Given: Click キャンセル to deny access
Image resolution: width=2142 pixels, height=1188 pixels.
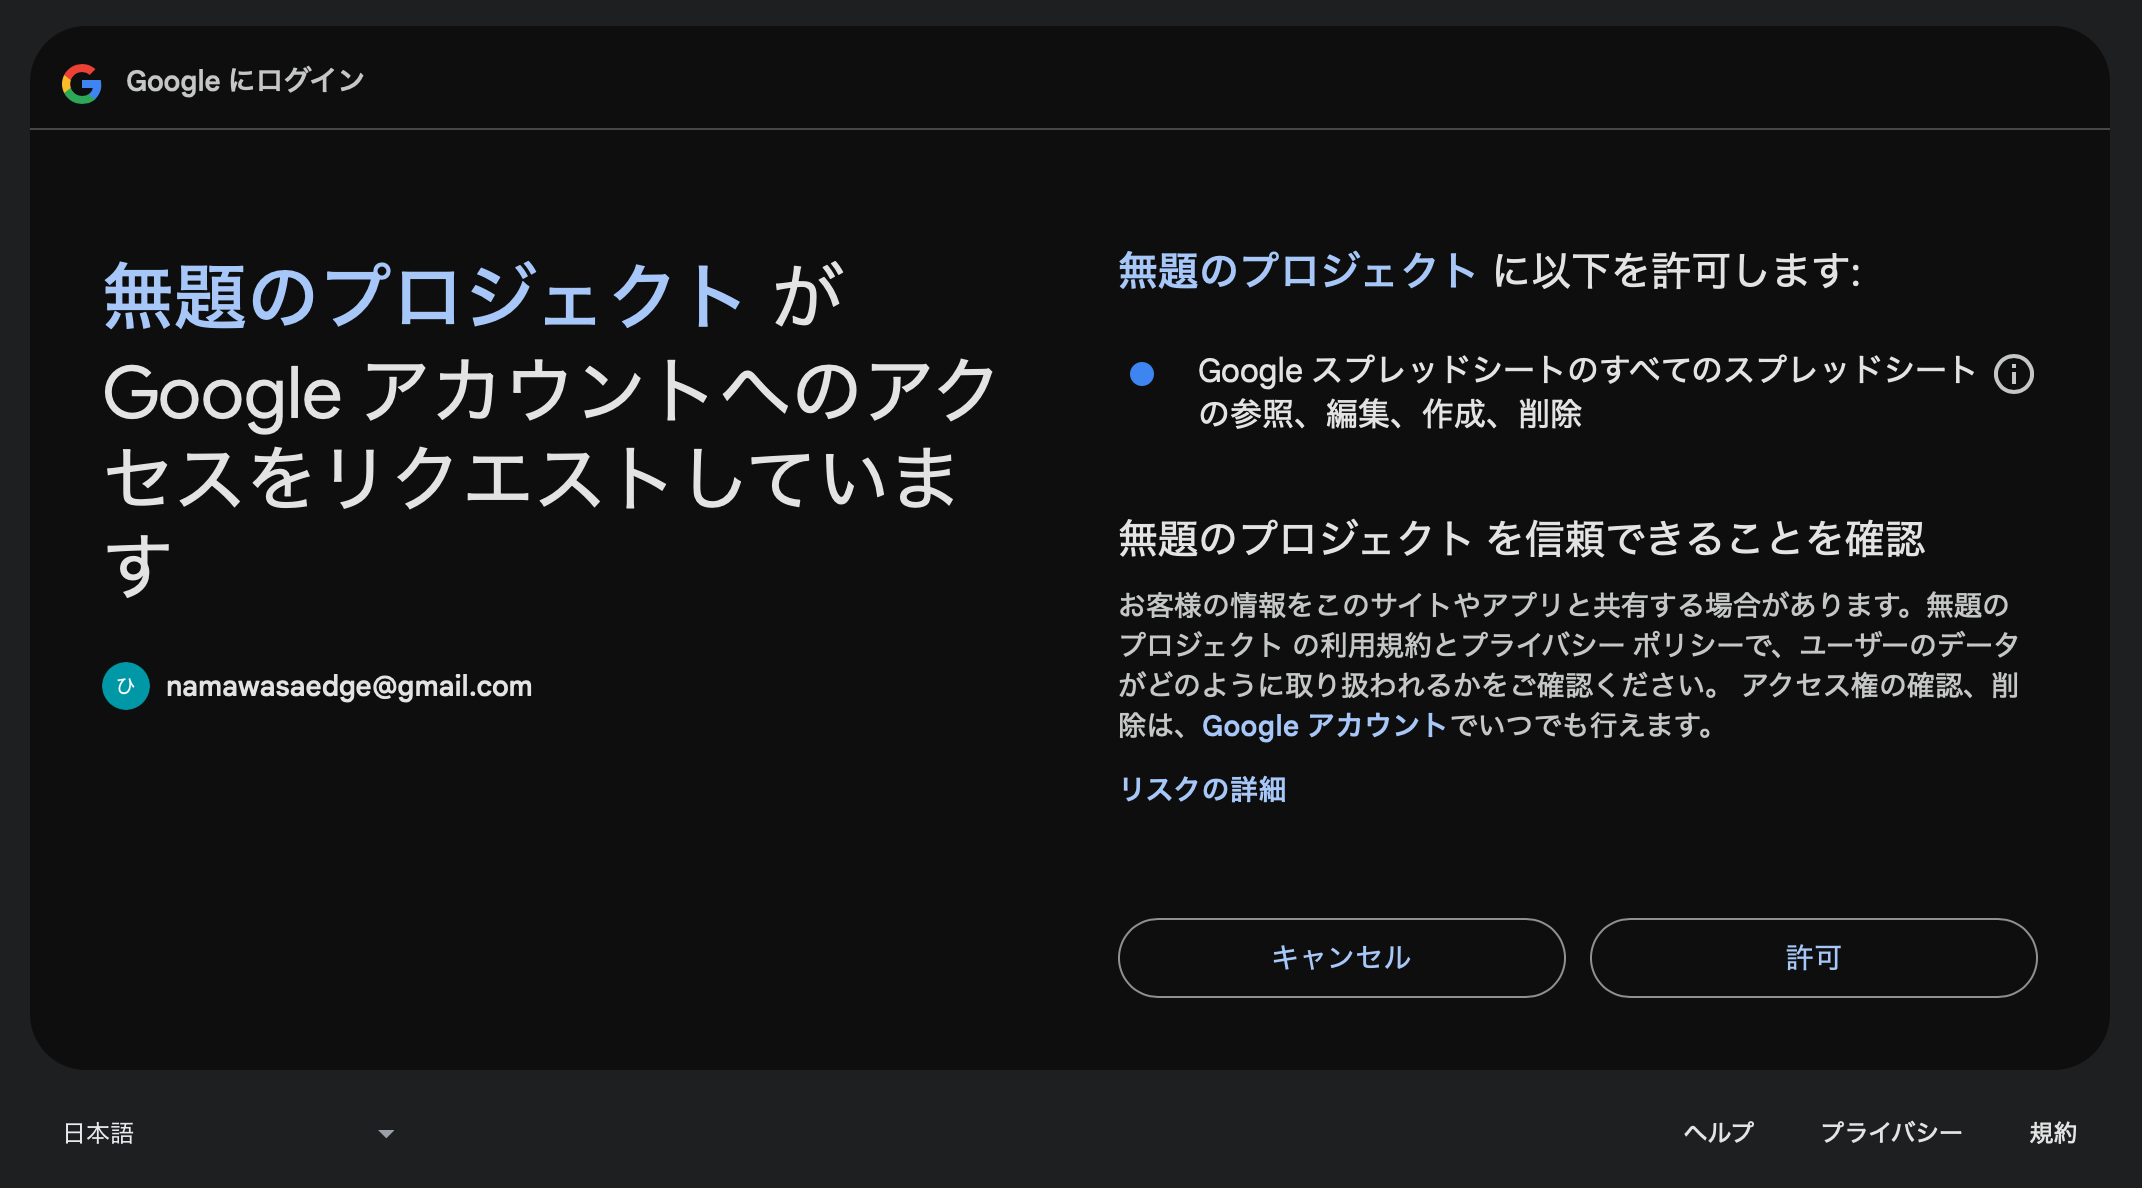Looking at the screenshot, I should pyautogui.click(x=1340, y=957).
